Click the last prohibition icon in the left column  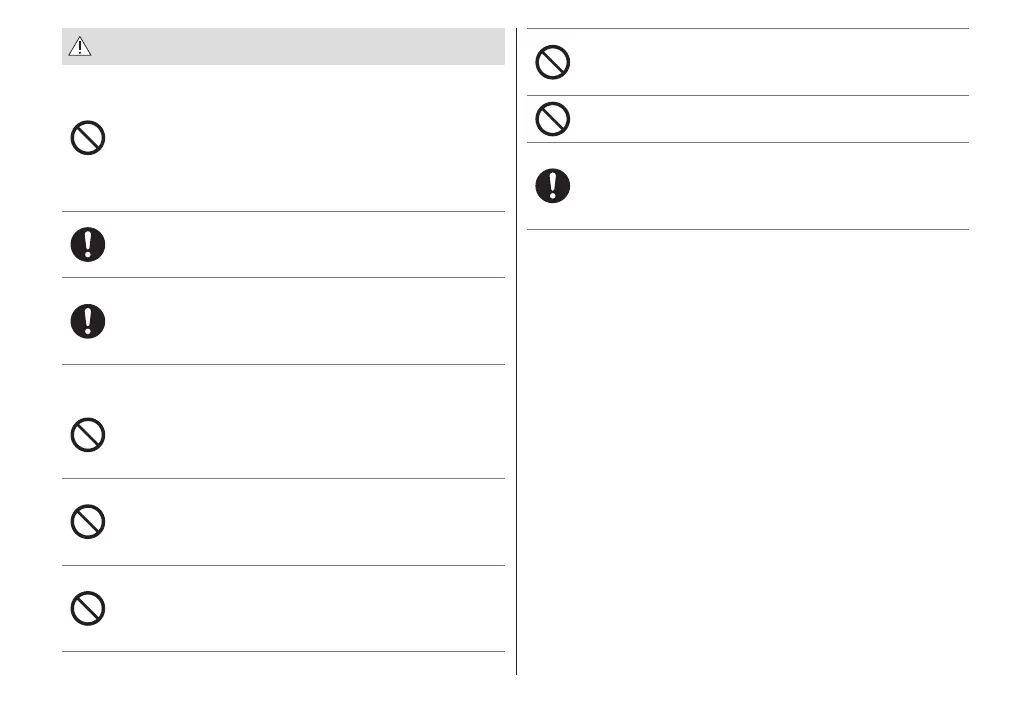tap(88, 608)
